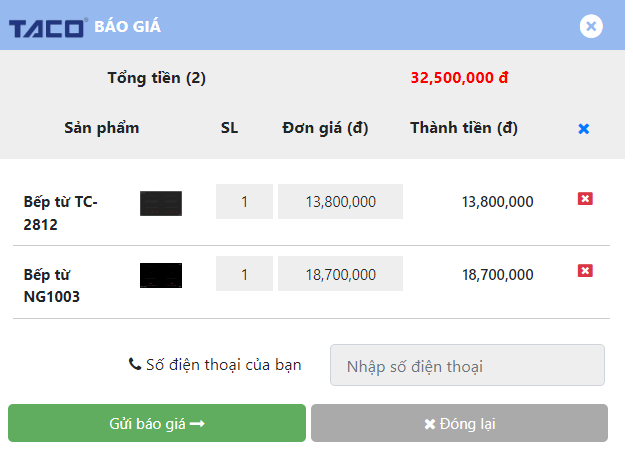Click the Đóng lại button
Viewport: 633px width, 465px height.
[459, 423]
